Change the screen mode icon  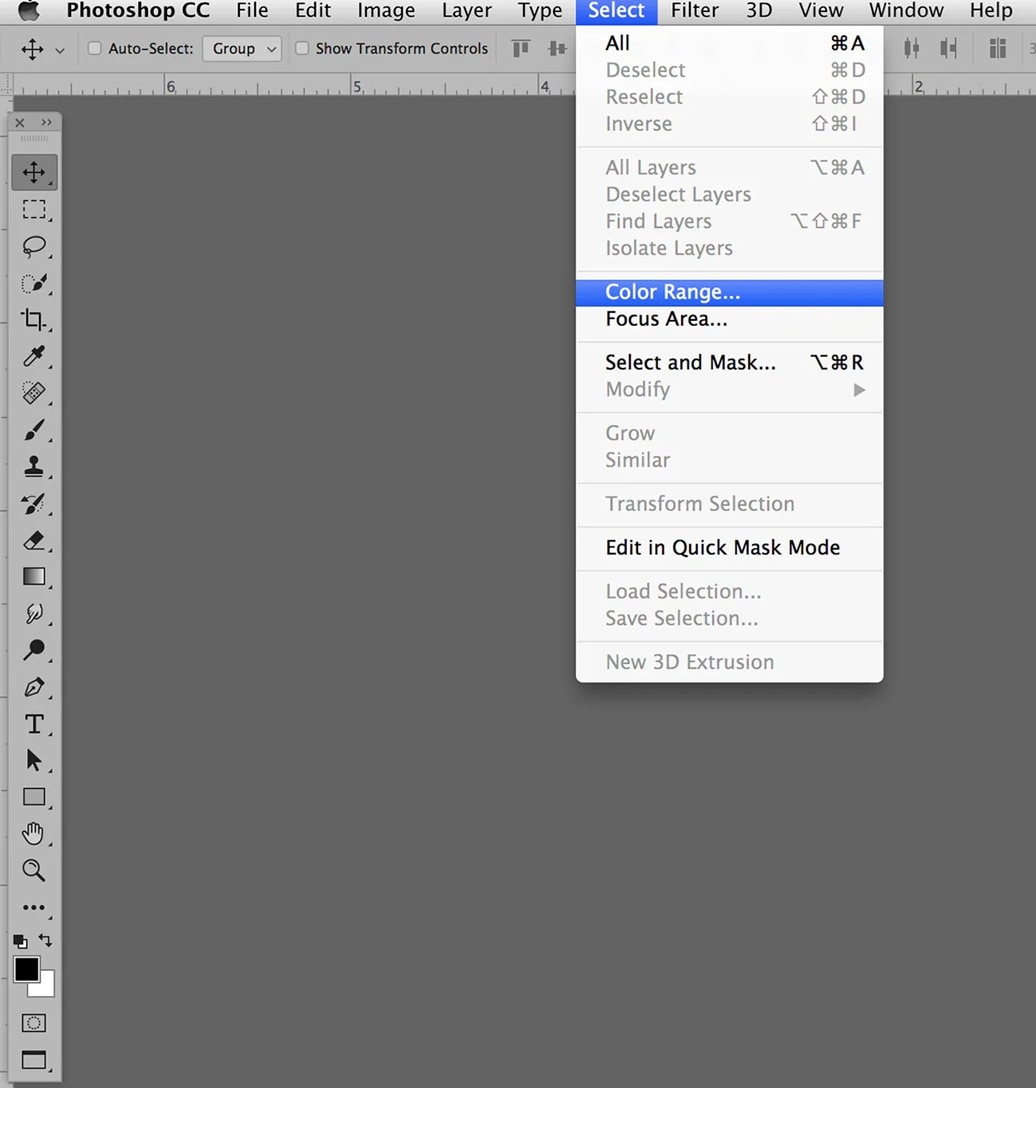pyautogui.click(x=34, y=1060)
